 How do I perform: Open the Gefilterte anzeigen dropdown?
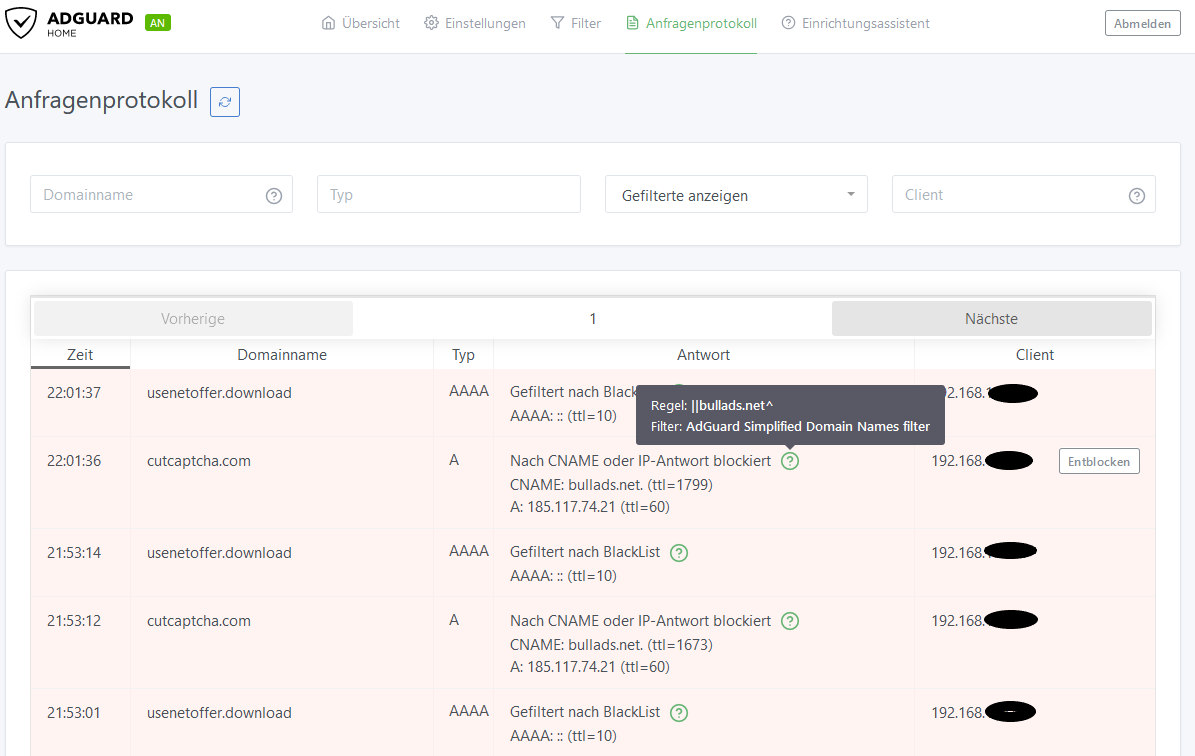pos(736,194)
